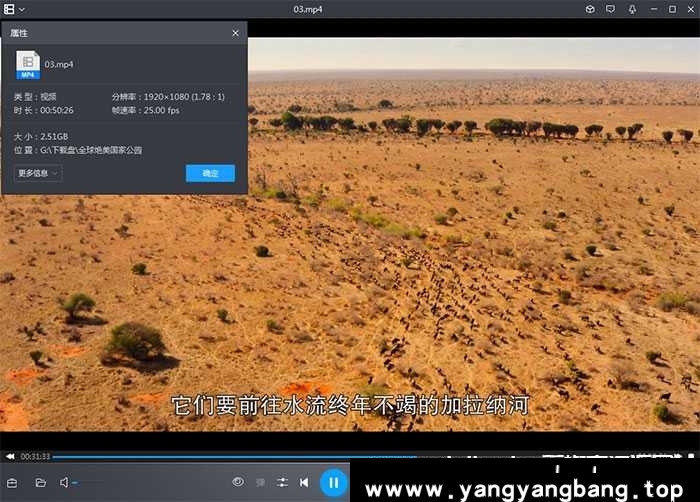Open the message bubble icon in title bar
This screenshot has width=700, height=502.
611,9
